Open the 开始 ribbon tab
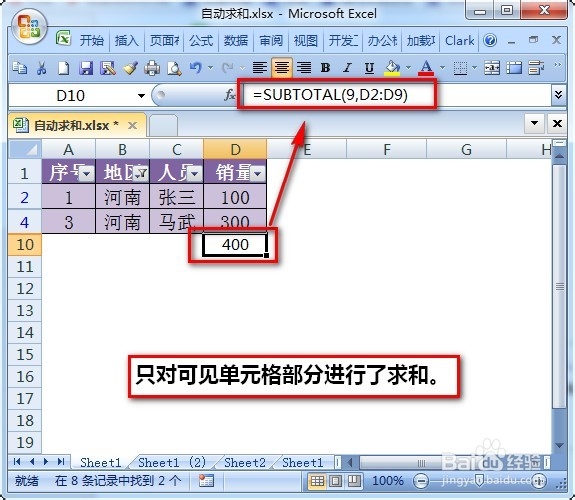Image resolution: width=575 pixels, height=500 pixels. coord(92,41)
